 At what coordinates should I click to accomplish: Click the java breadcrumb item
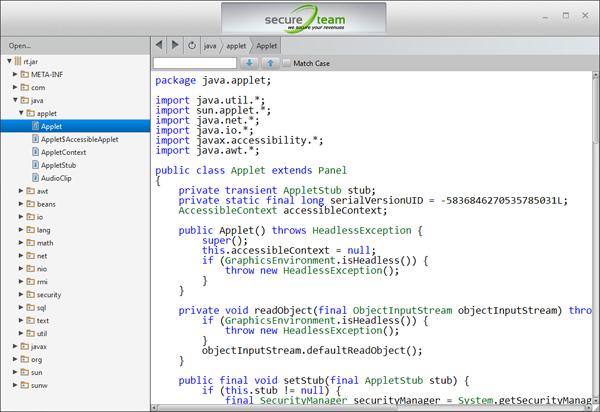click(210, 46)
